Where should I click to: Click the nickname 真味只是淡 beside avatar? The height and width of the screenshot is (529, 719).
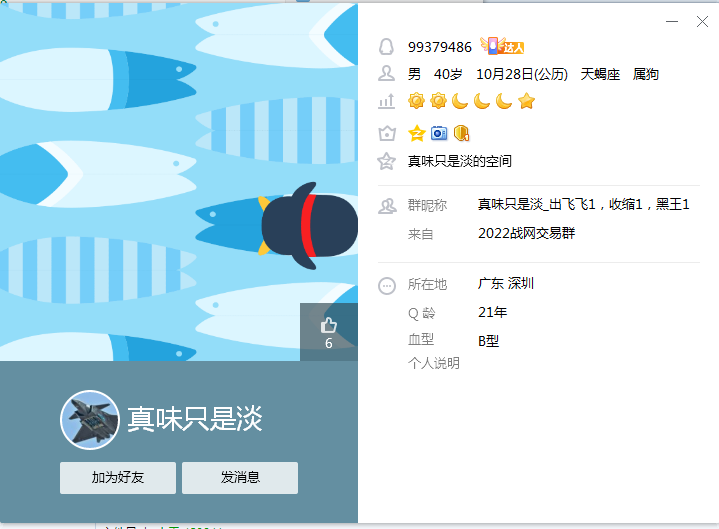[194, 419]
